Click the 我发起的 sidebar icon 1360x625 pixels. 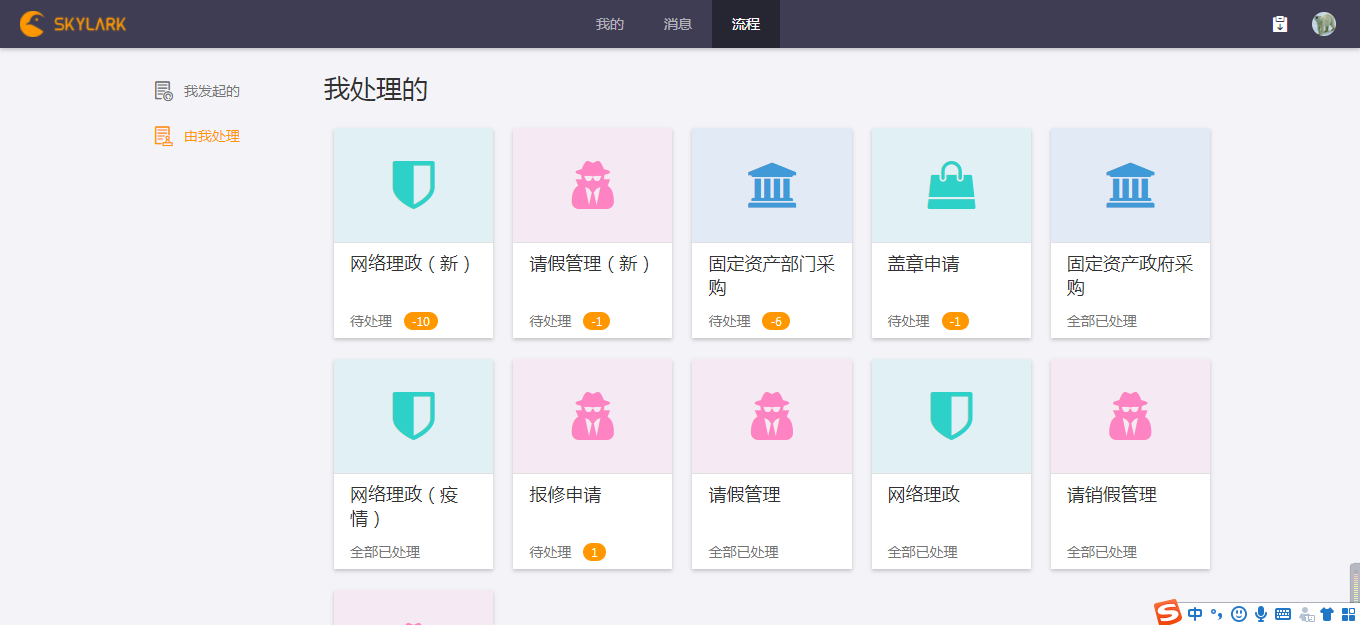[164, 91]
